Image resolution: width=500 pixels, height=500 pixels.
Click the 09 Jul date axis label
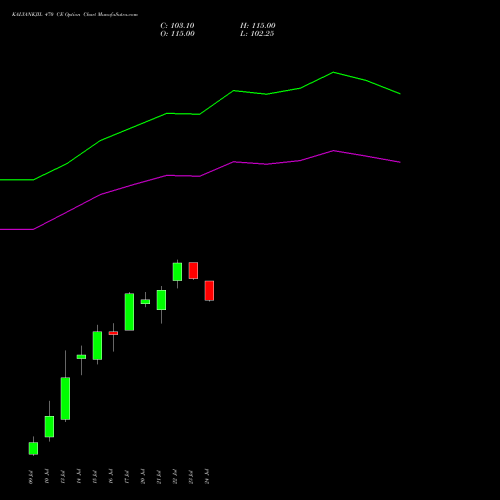31,477
